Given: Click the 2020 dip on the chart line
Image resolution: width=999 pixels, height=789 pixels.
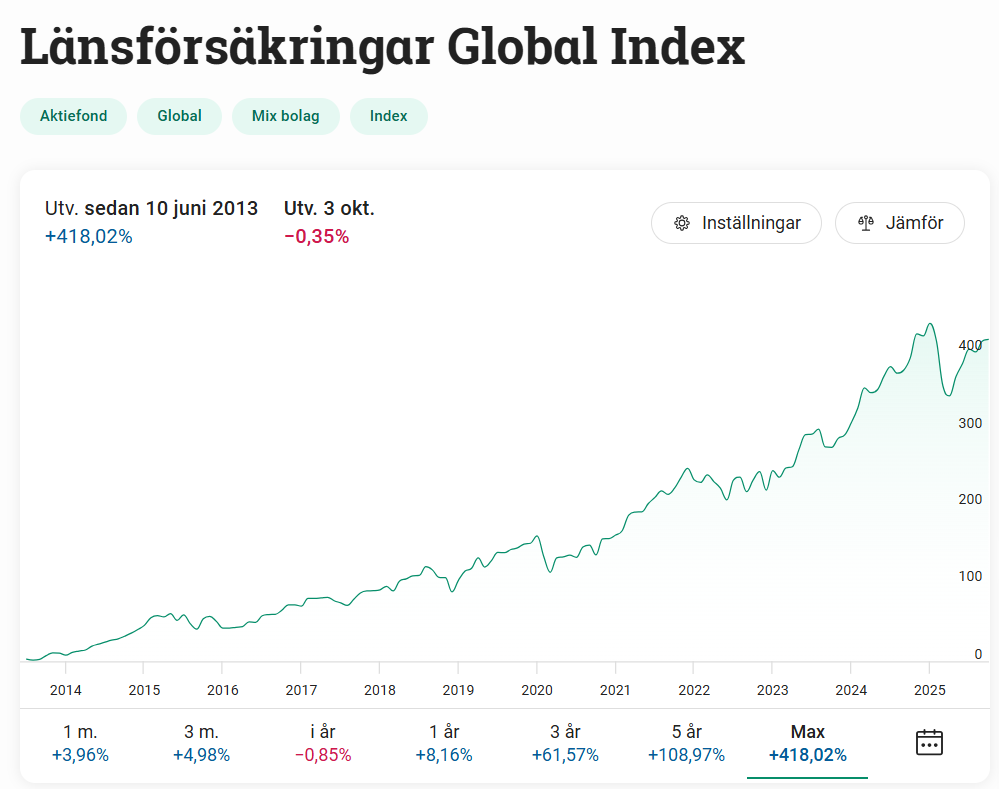Looking at the screenshot, I should 550,571.
